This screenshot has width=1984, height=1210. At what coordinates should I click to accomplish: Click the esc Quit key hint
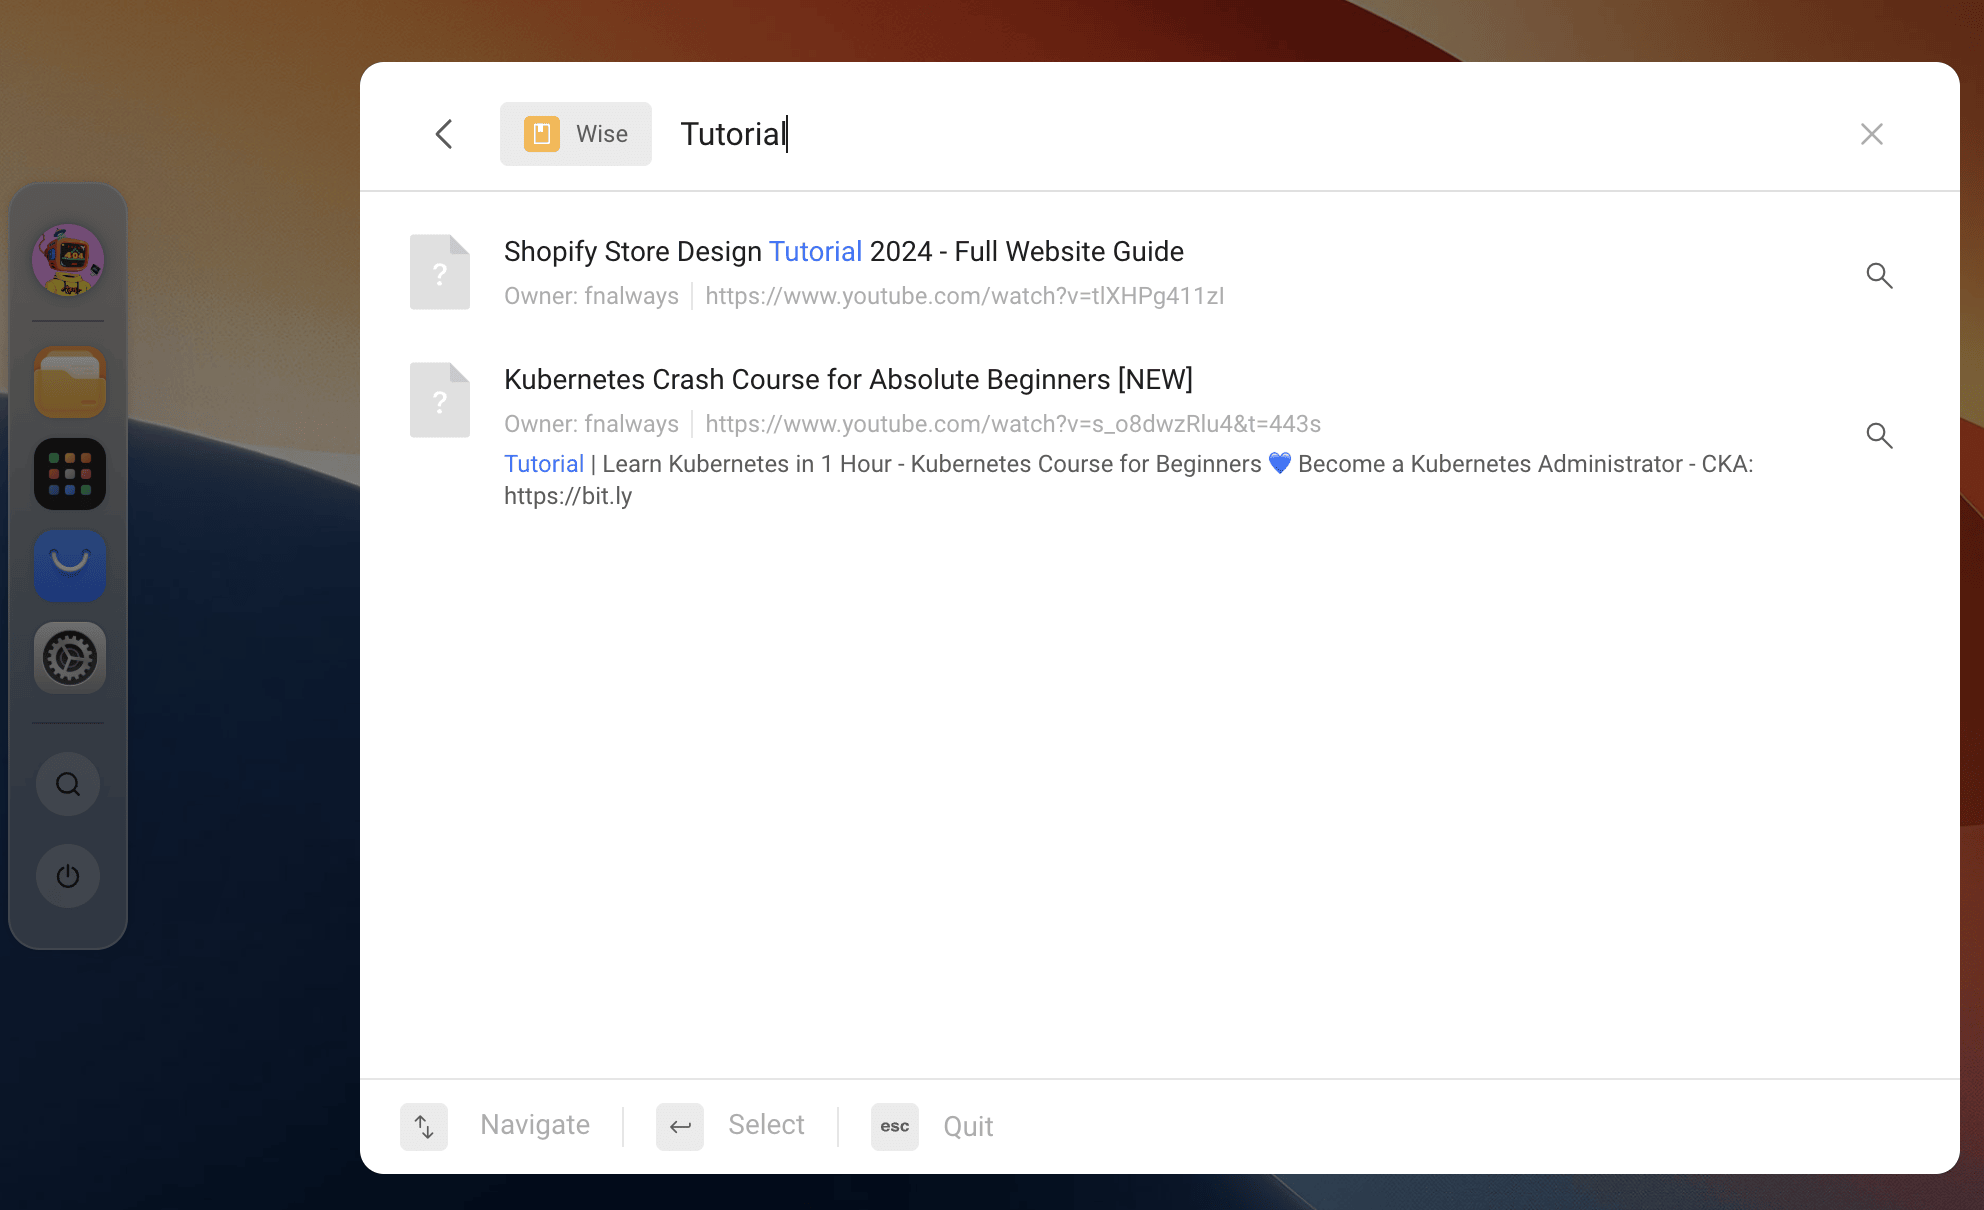click(894, 1127)
